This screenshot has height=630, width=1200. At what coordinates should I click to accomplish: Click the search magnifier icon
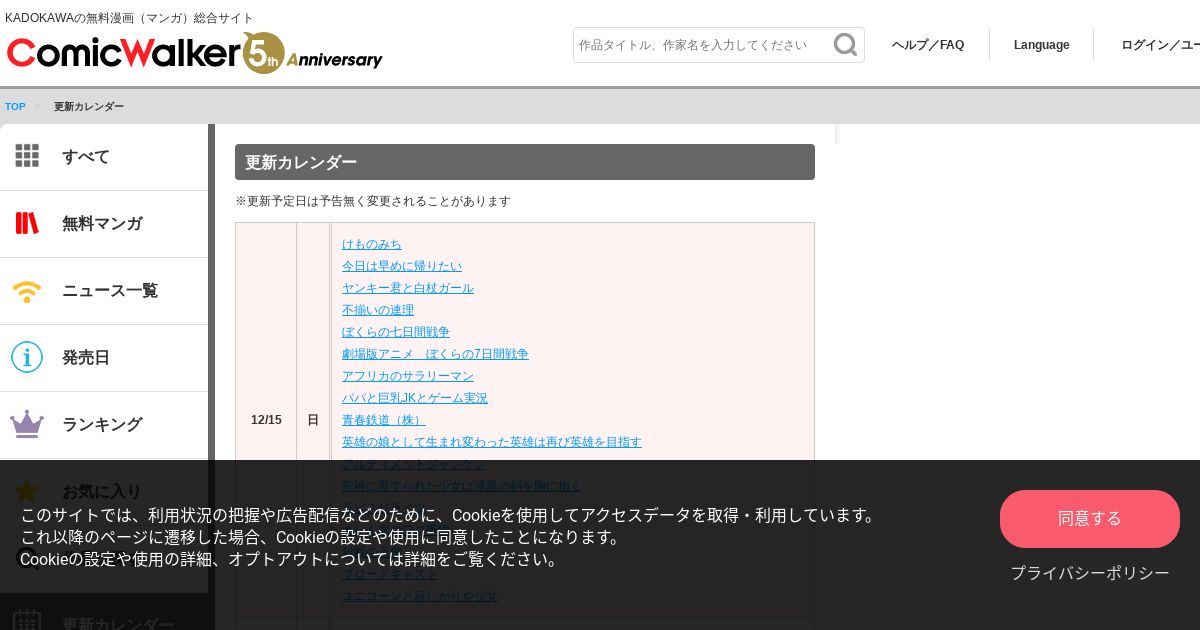point(846,45)
